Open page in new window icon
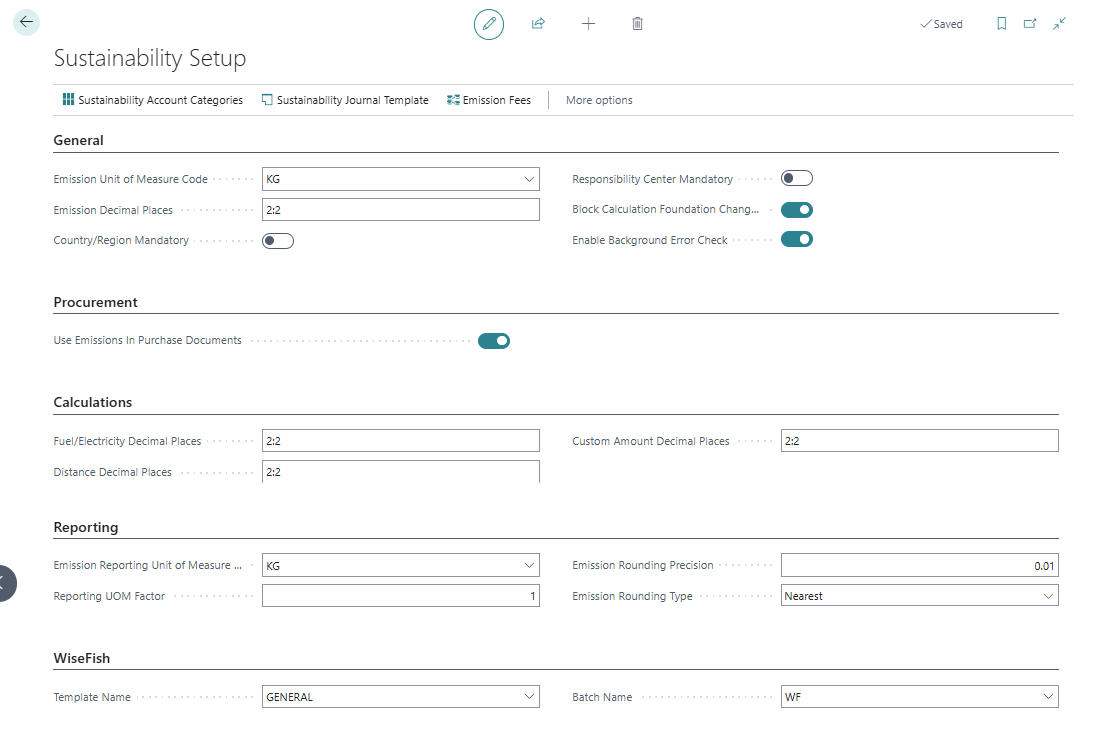 1030,24
